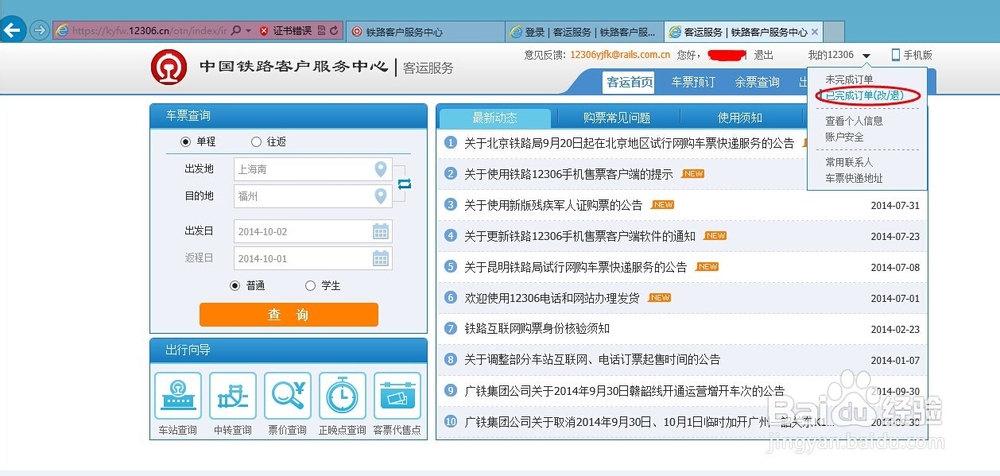Open the 车票预订 navigation tab

coord(693,82)
